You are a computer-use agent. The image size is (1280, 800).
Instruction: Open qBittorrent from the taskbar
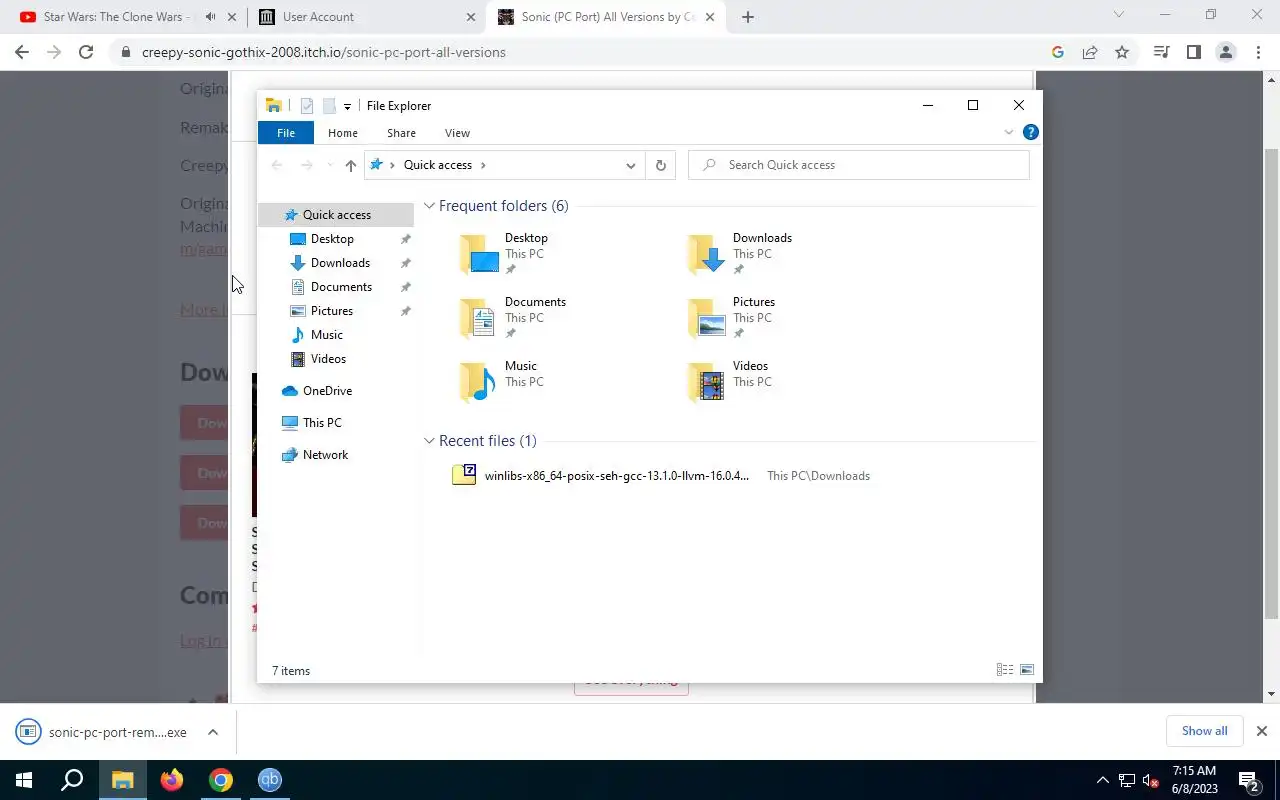(x=270, y=780)
